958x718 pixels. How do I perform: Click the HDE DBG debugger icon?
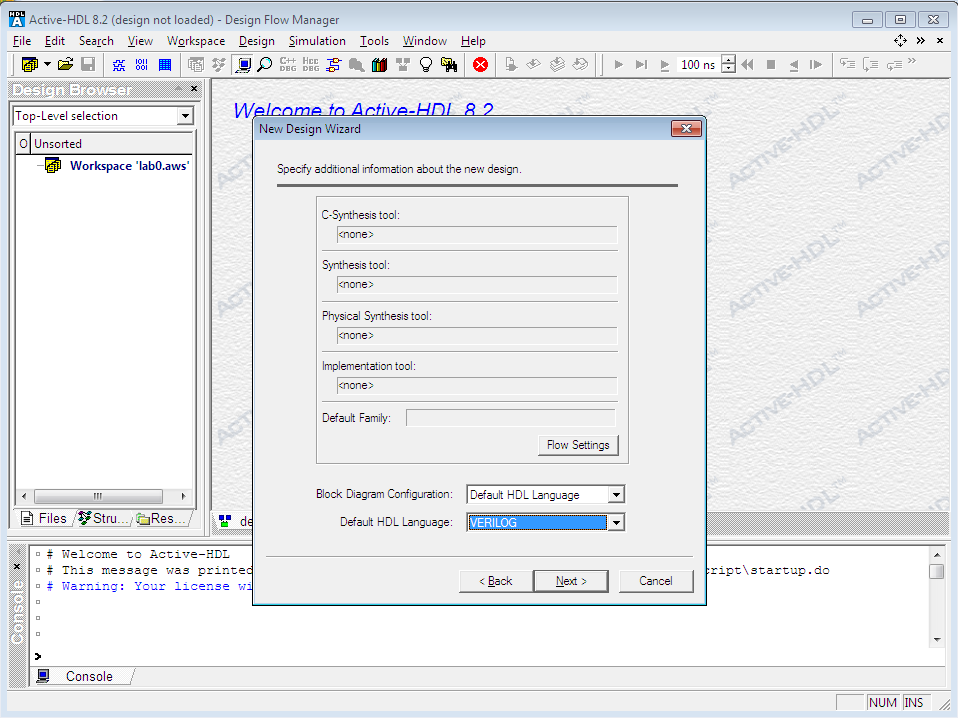(x=310, y=65)
